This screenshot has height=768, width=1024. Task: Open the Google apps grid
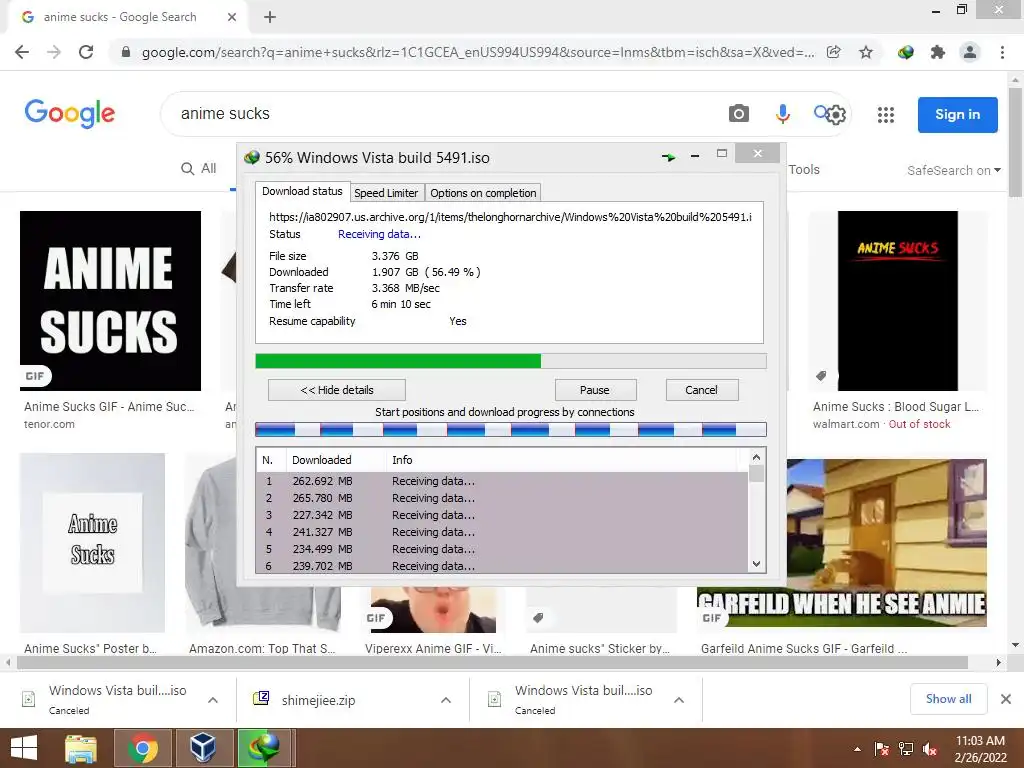point(886,115)
